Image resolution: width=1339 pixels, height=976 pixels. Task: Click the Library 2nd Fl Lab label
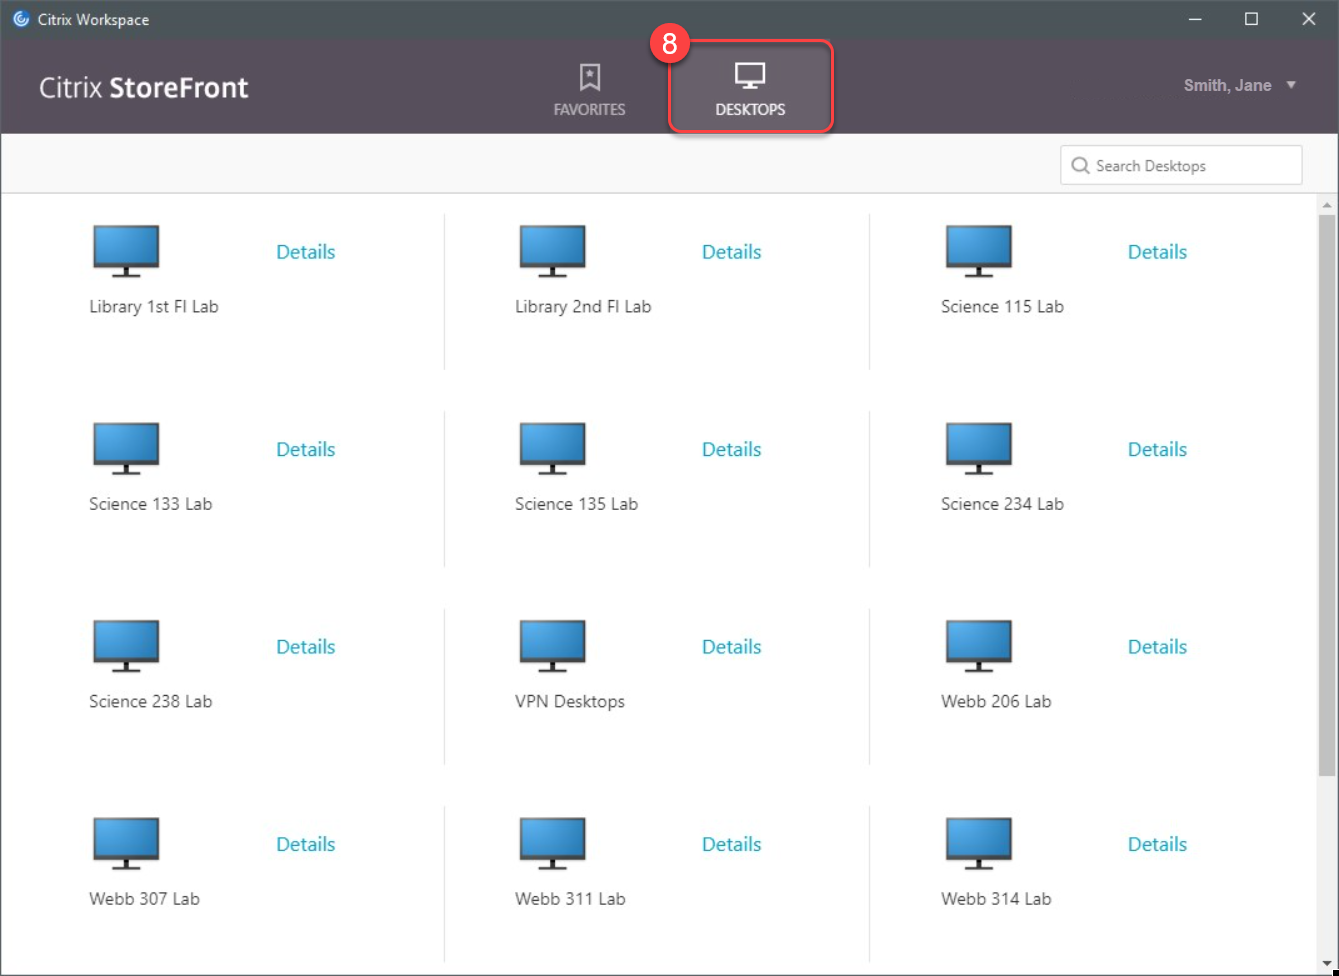tap(583, 307)
